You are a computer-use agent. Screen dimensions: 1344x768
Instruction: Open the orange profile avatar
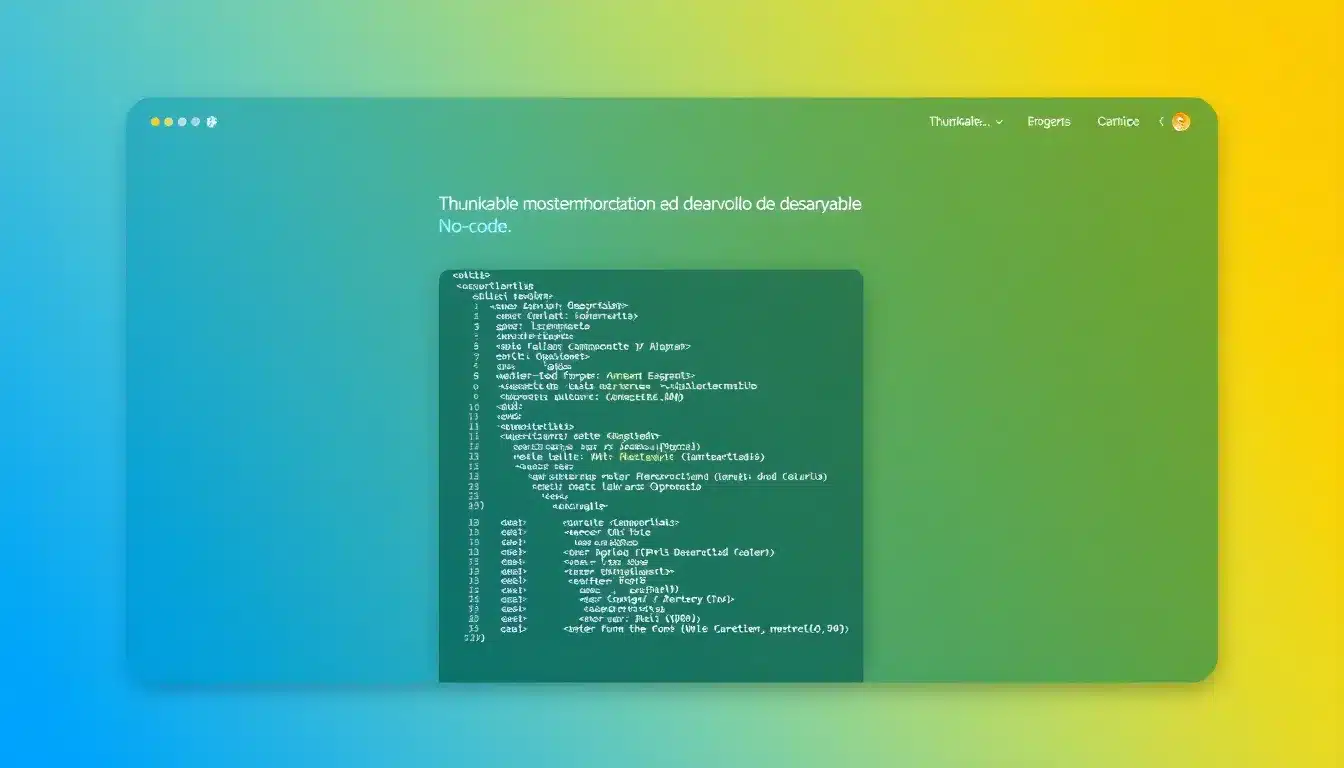(x=1181, y=122)
